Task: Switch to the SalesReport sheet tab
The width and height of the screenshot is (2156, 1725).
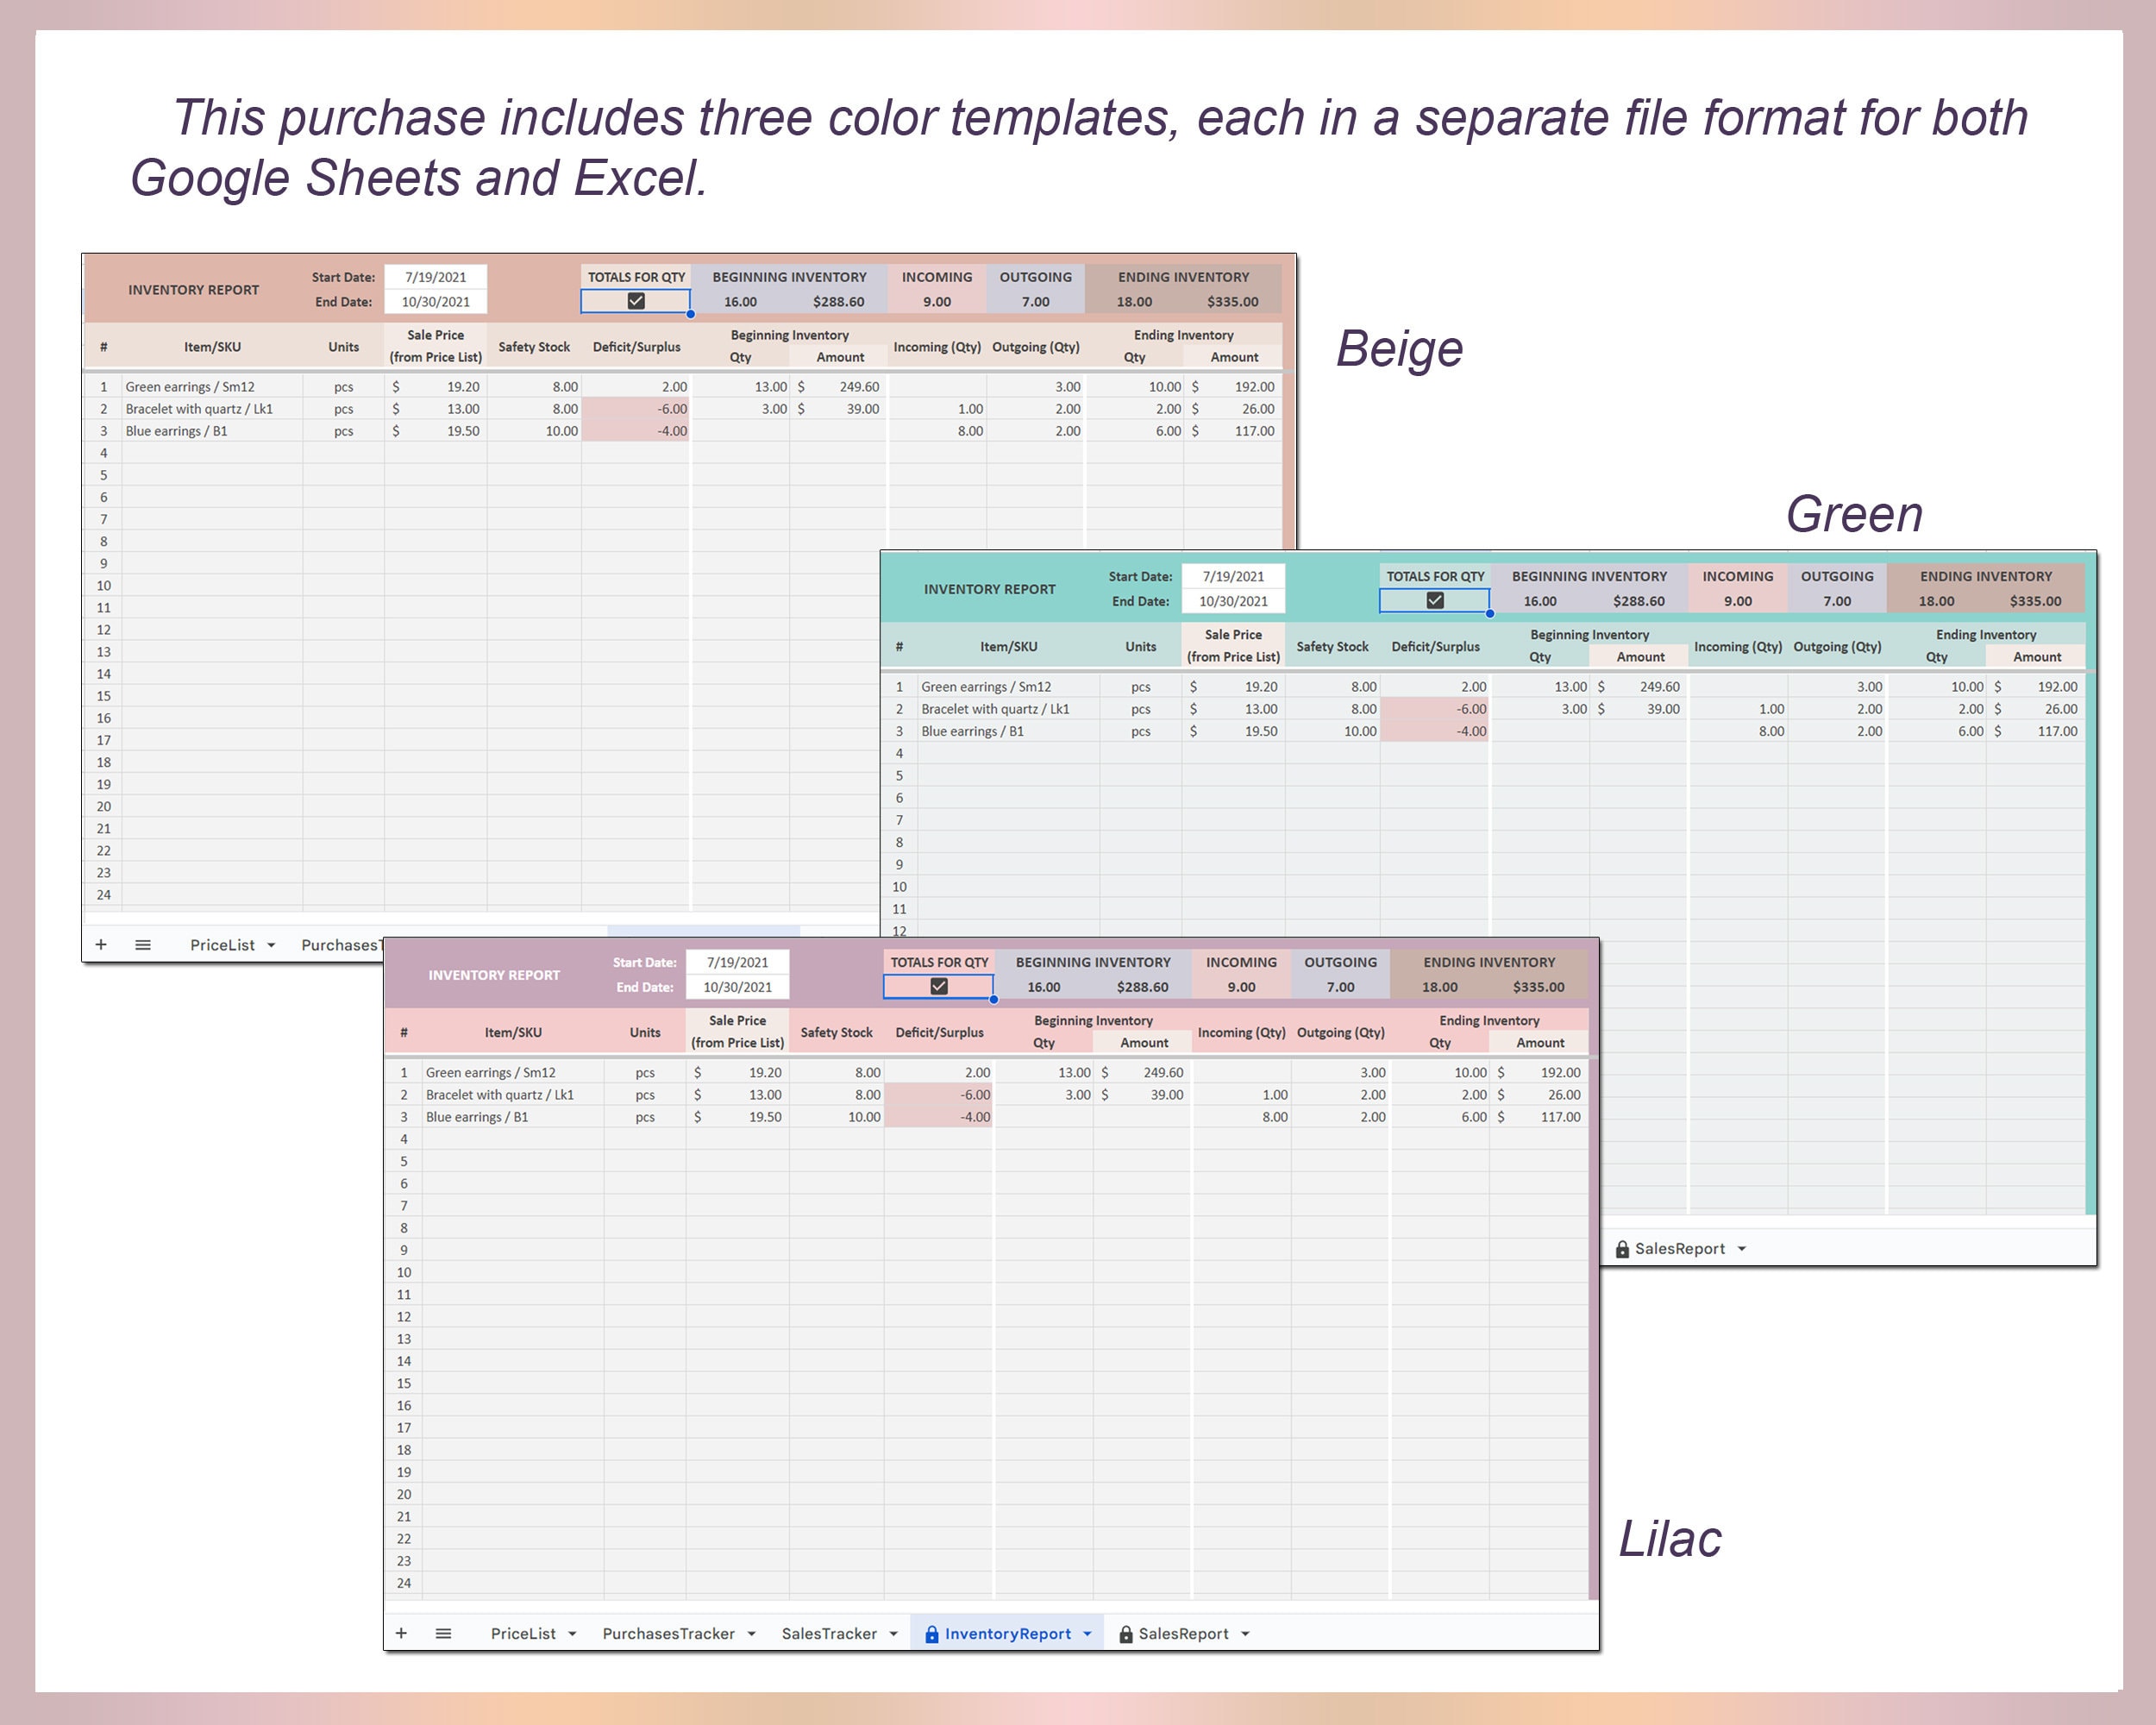Action: coord(1185,1633)
